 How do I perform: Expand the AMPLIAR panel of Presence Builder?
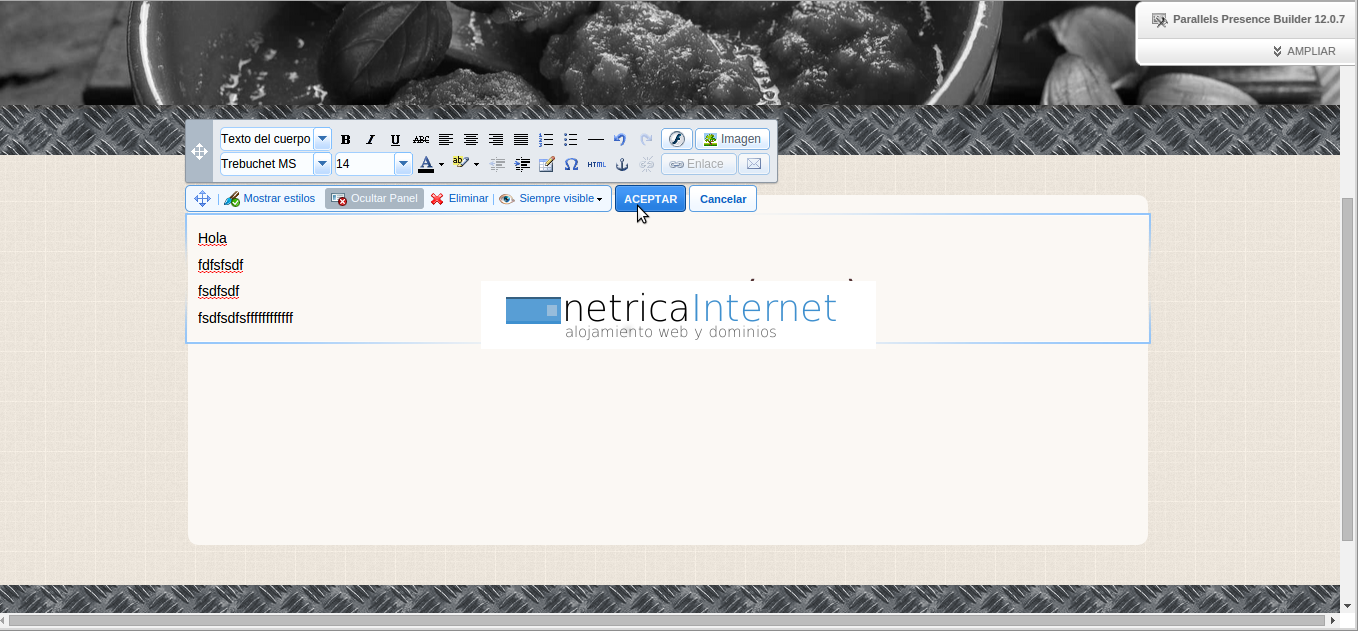pos(1304,51)
